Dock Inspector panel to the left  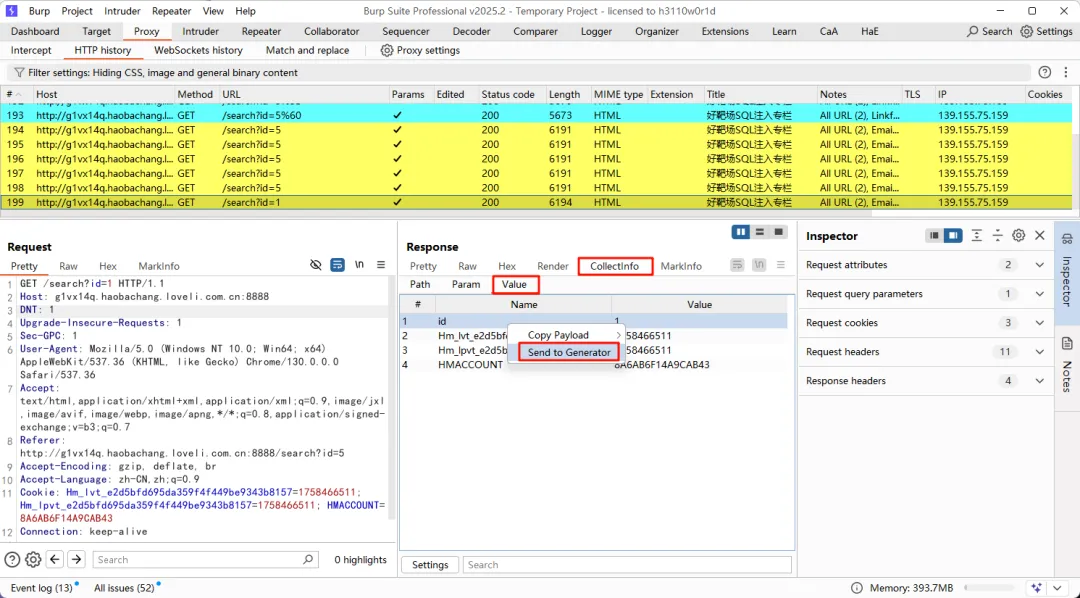934,236
